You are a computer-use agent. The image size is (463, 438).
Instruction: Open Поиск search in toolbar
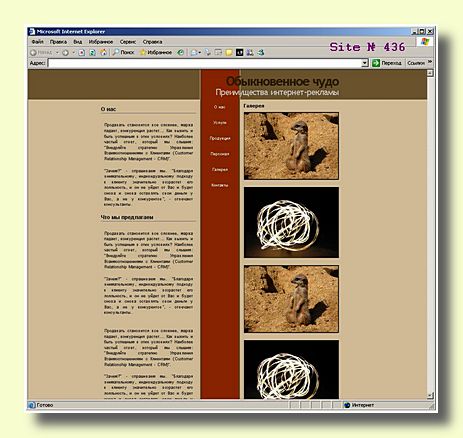pyautogui.click(x=123, y=52)
